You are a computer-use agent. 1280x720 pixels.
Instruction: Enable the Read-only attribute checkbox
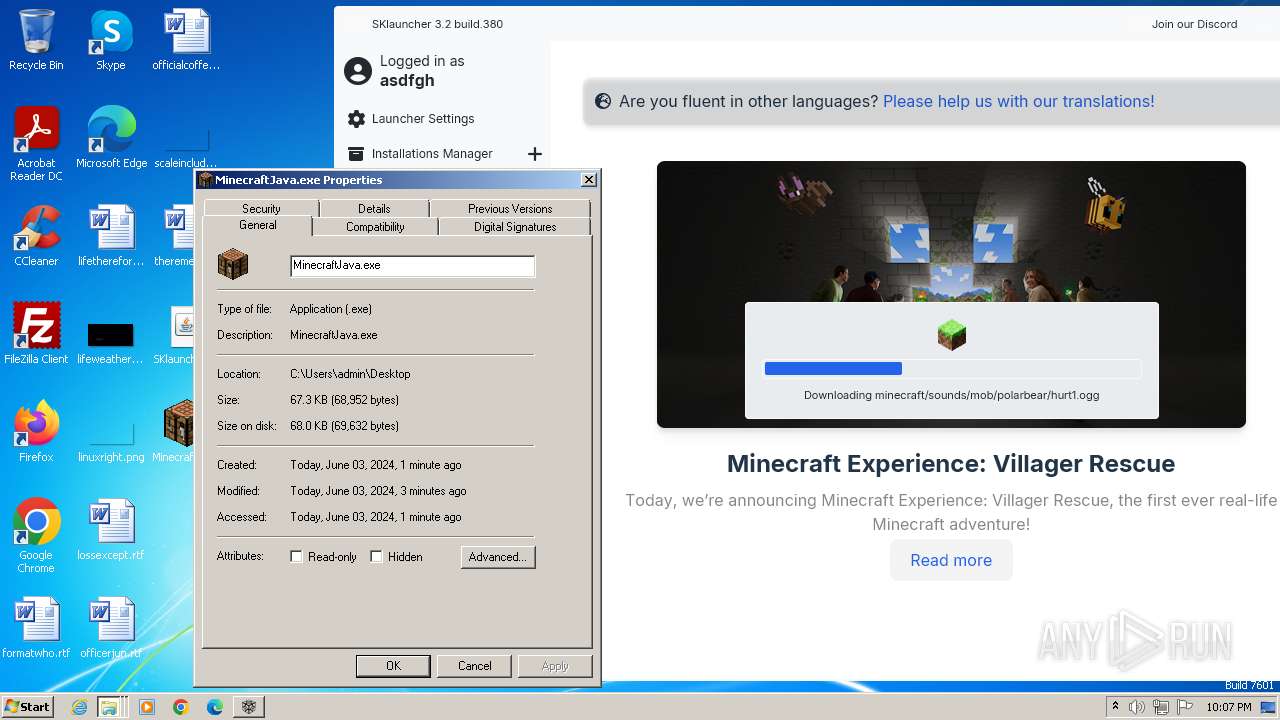(x=297, y=557)
